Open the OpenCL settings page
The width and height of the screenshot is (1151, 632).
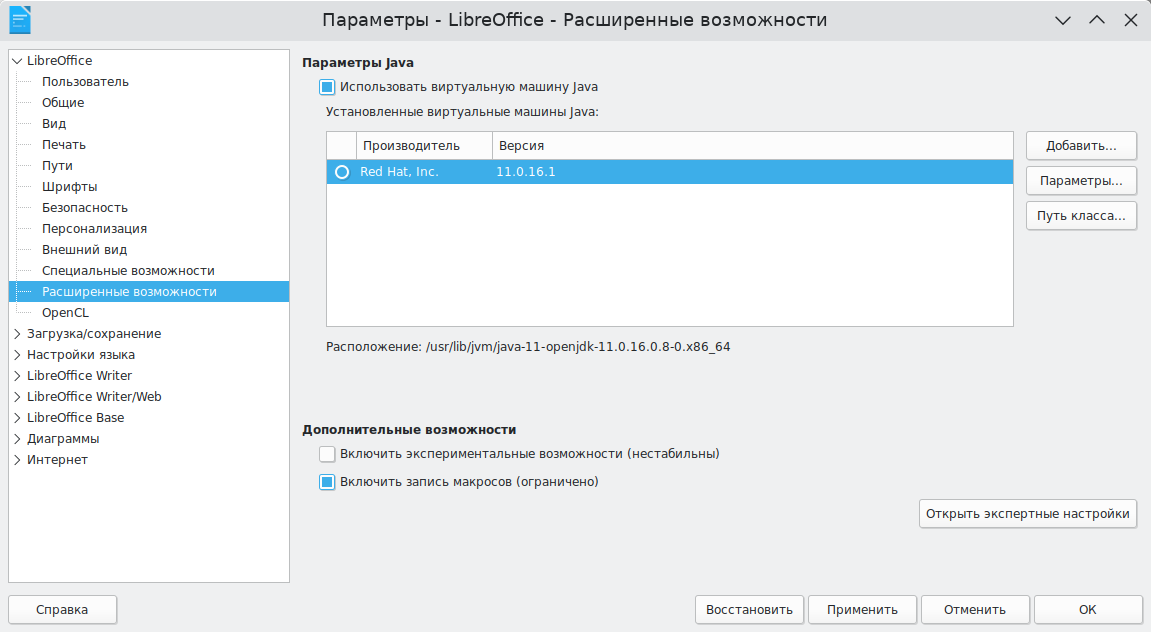[65, 313]
